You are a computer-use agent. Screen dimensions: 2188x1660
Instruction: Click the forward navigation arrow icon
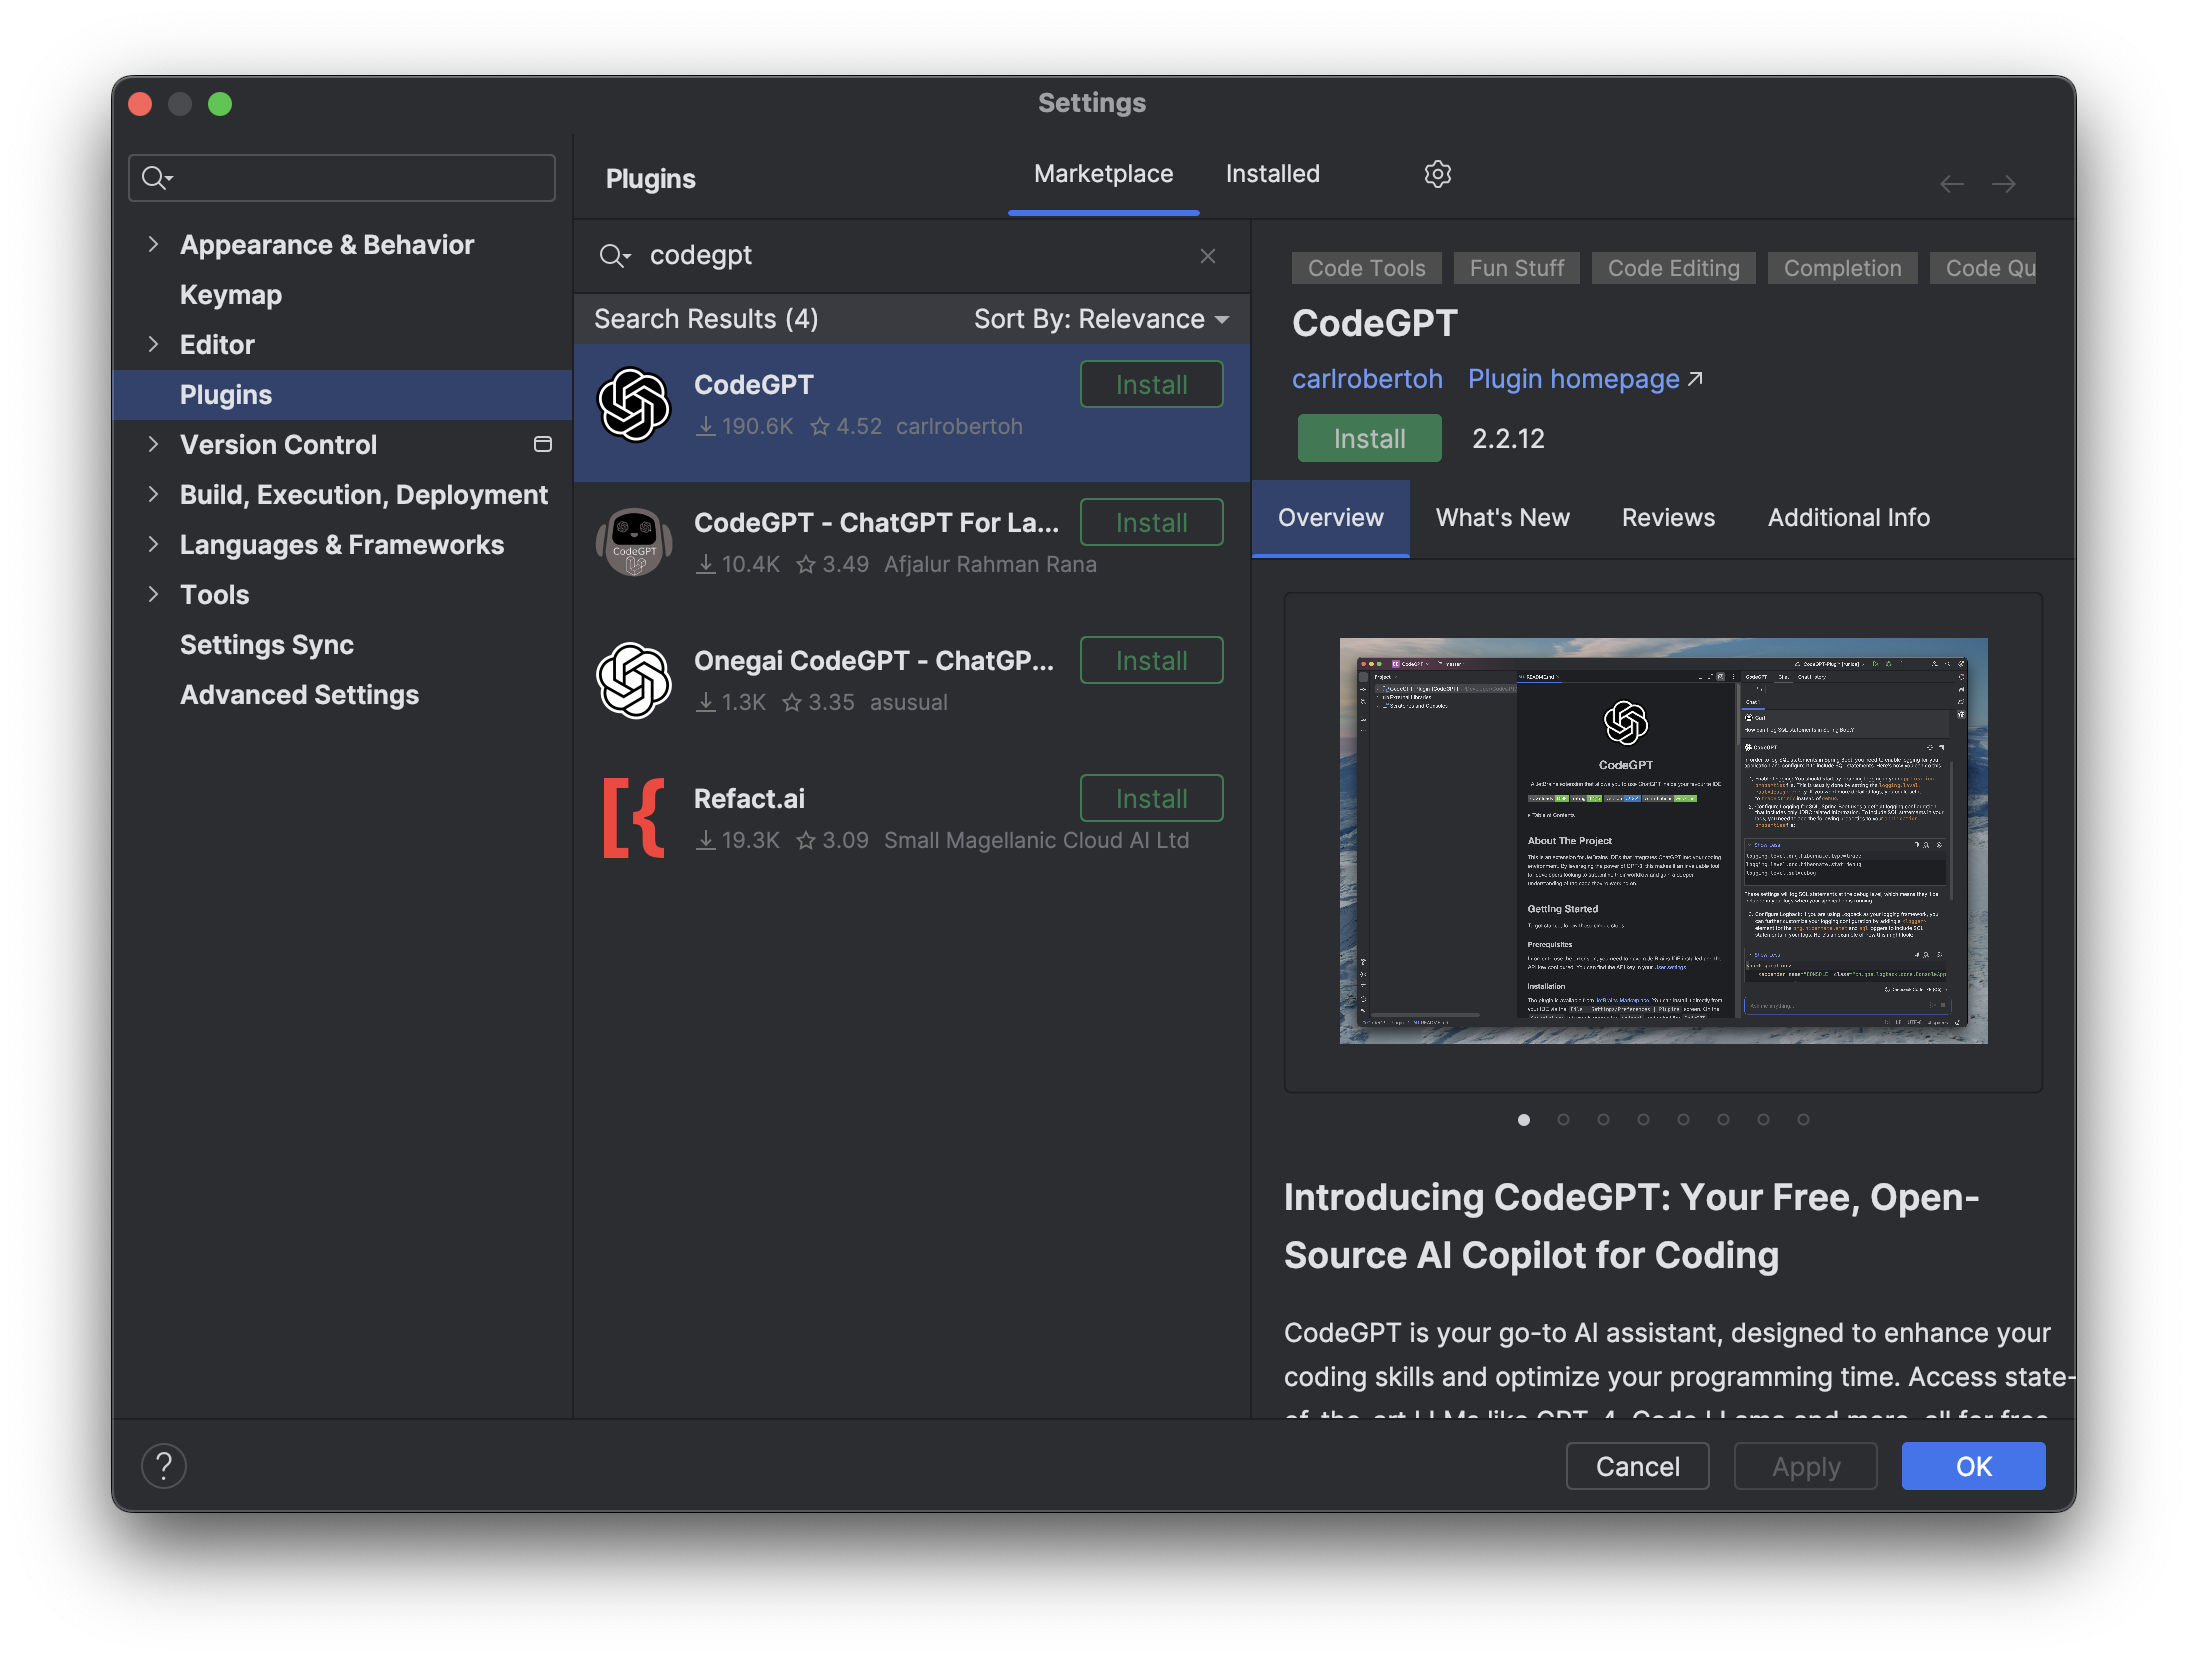[2003, 184]
